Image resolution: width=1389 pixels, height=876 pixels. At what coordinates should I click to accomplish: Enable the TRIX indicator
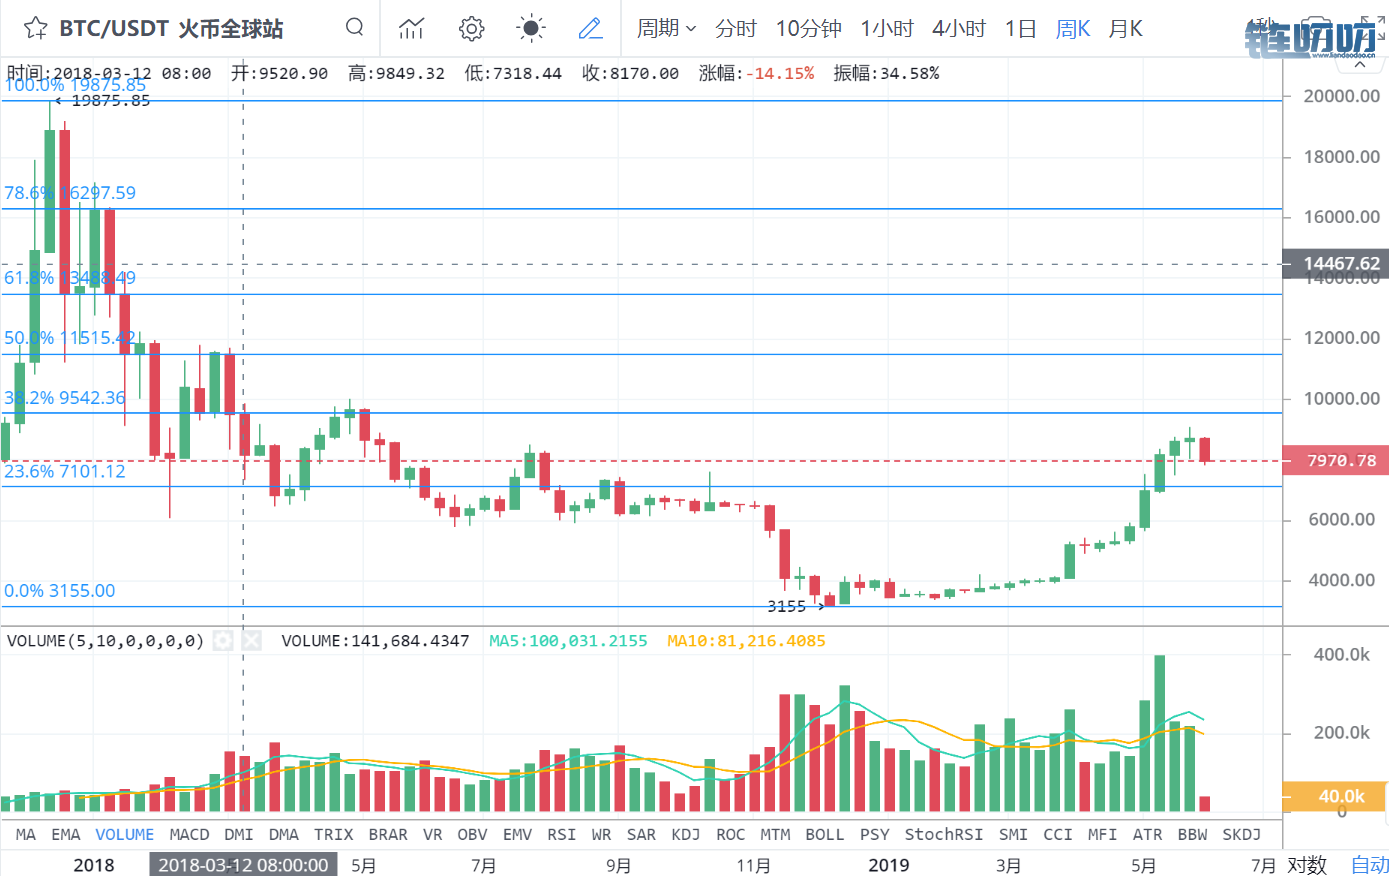334,834
